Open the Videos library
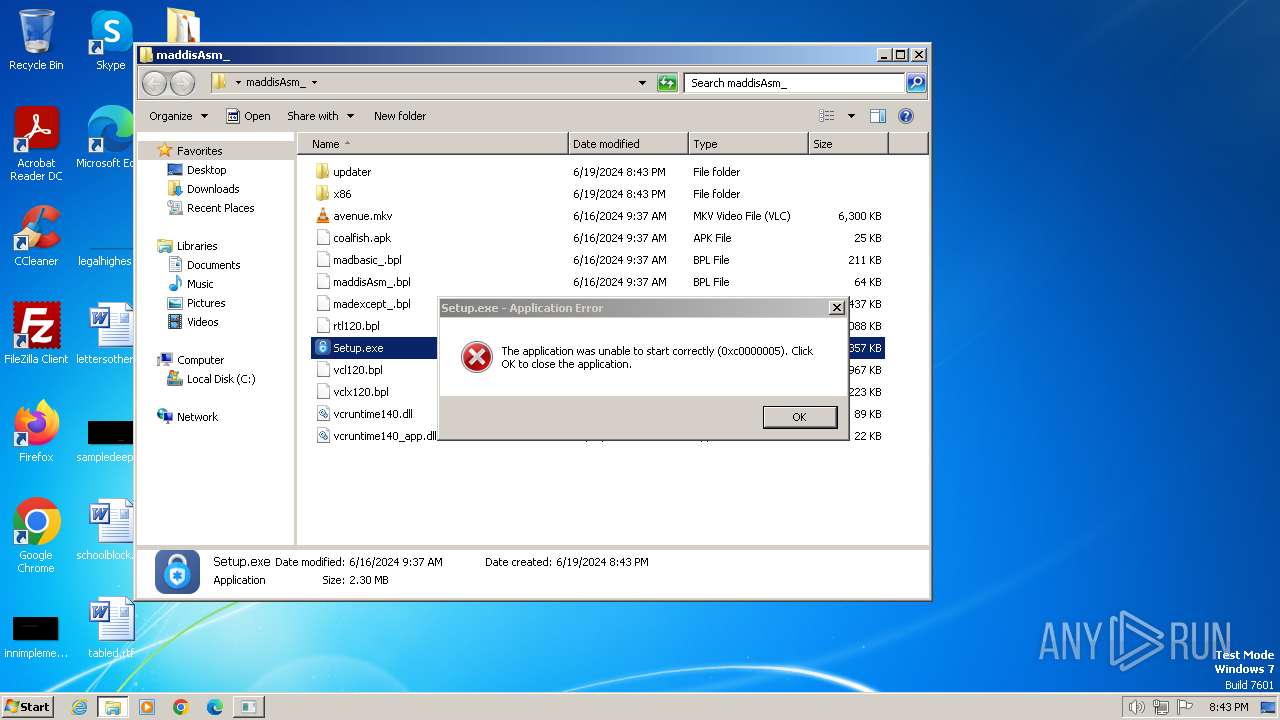1280x720 pixels. tap(202, 322)
